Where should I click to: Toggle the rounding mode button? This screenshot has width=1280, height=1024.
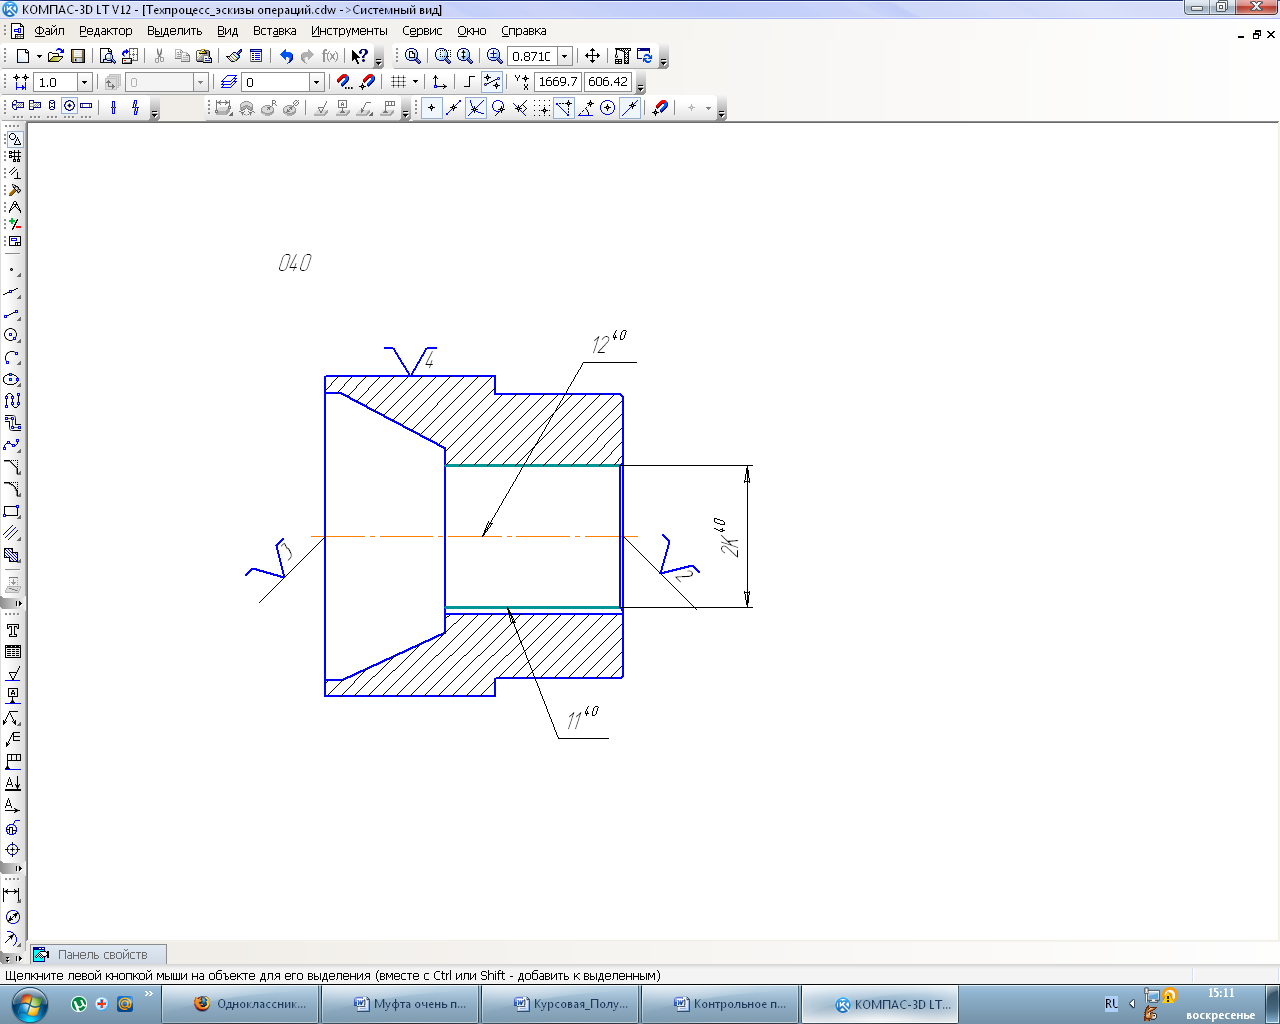pos(491,82)
